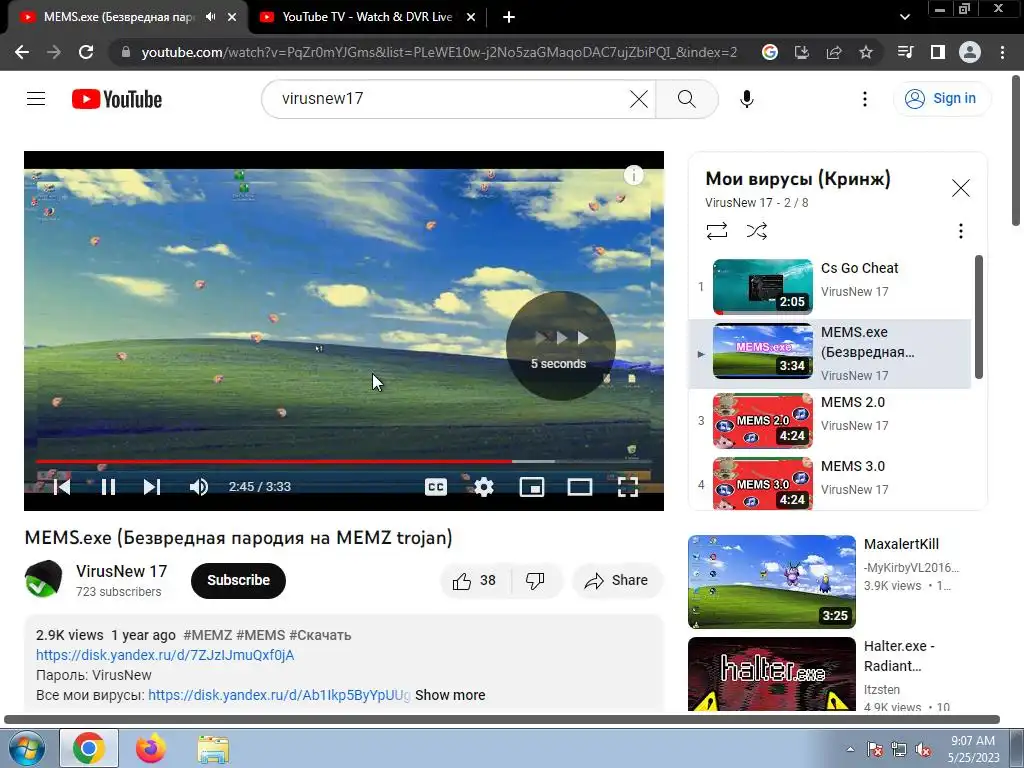Toggle playlist loop
1024x768 pixels.
tap(716, 231)
